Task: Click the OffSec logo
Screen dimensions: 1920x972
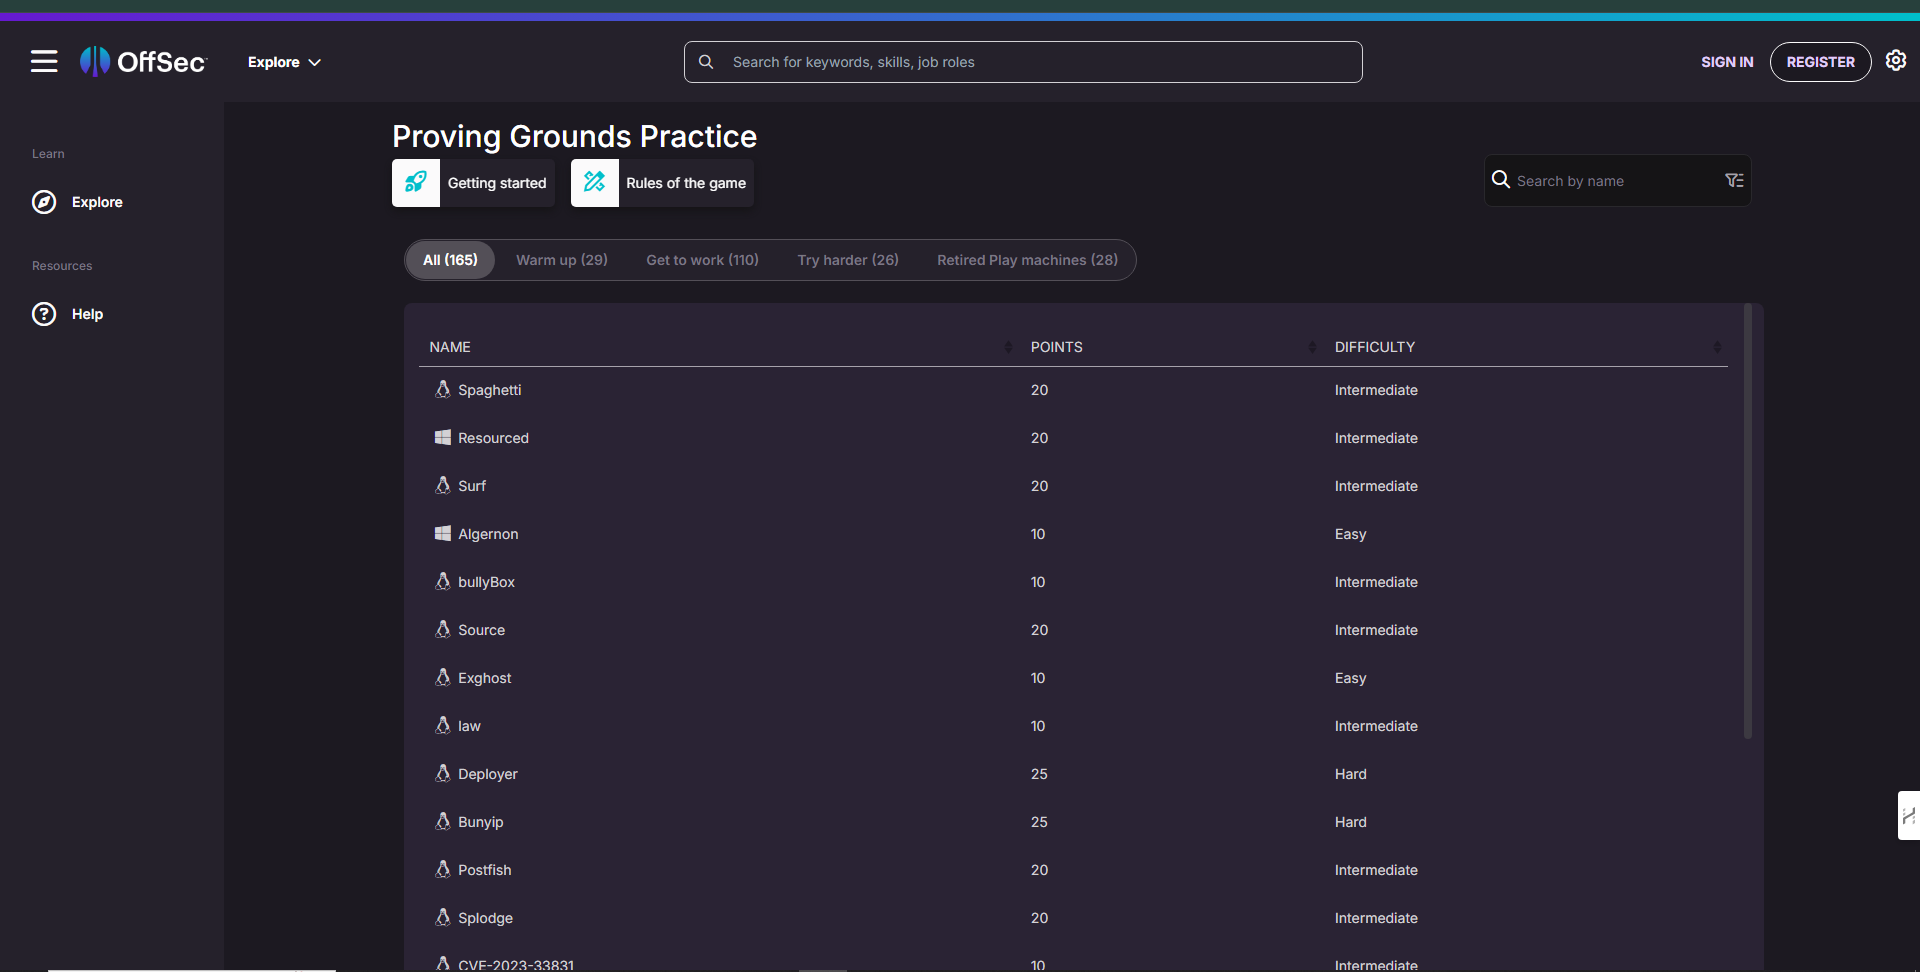Action: point(143,62)
